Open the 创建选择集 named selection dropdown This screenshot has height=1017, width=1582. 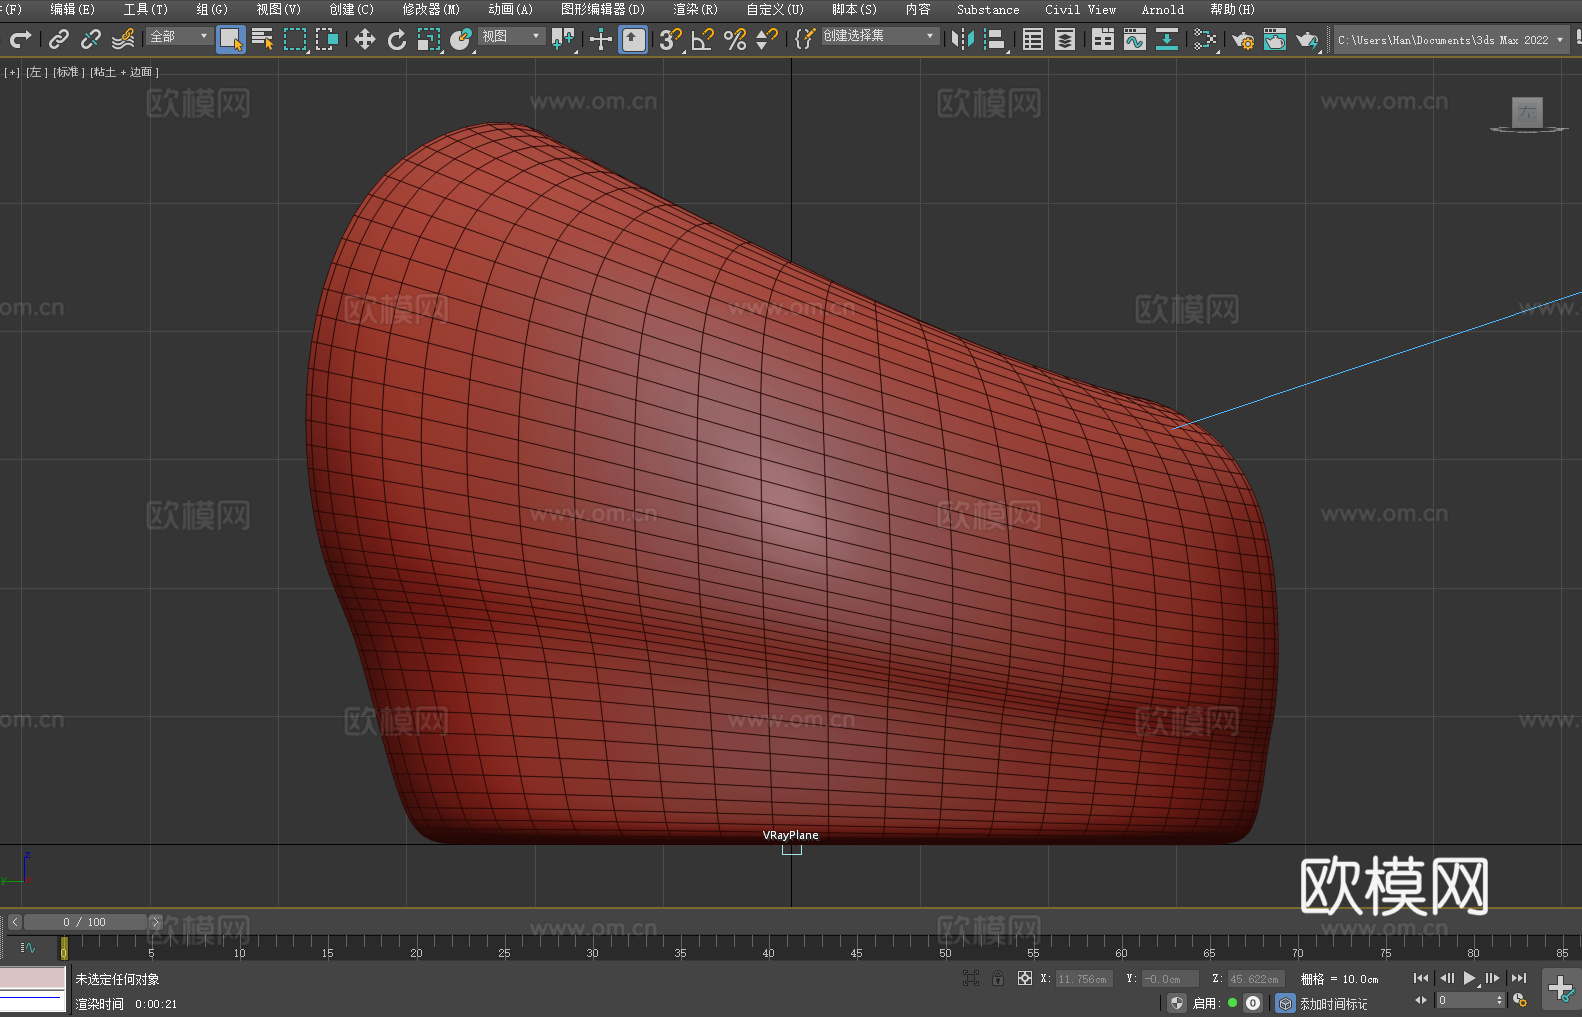[880, 36]
